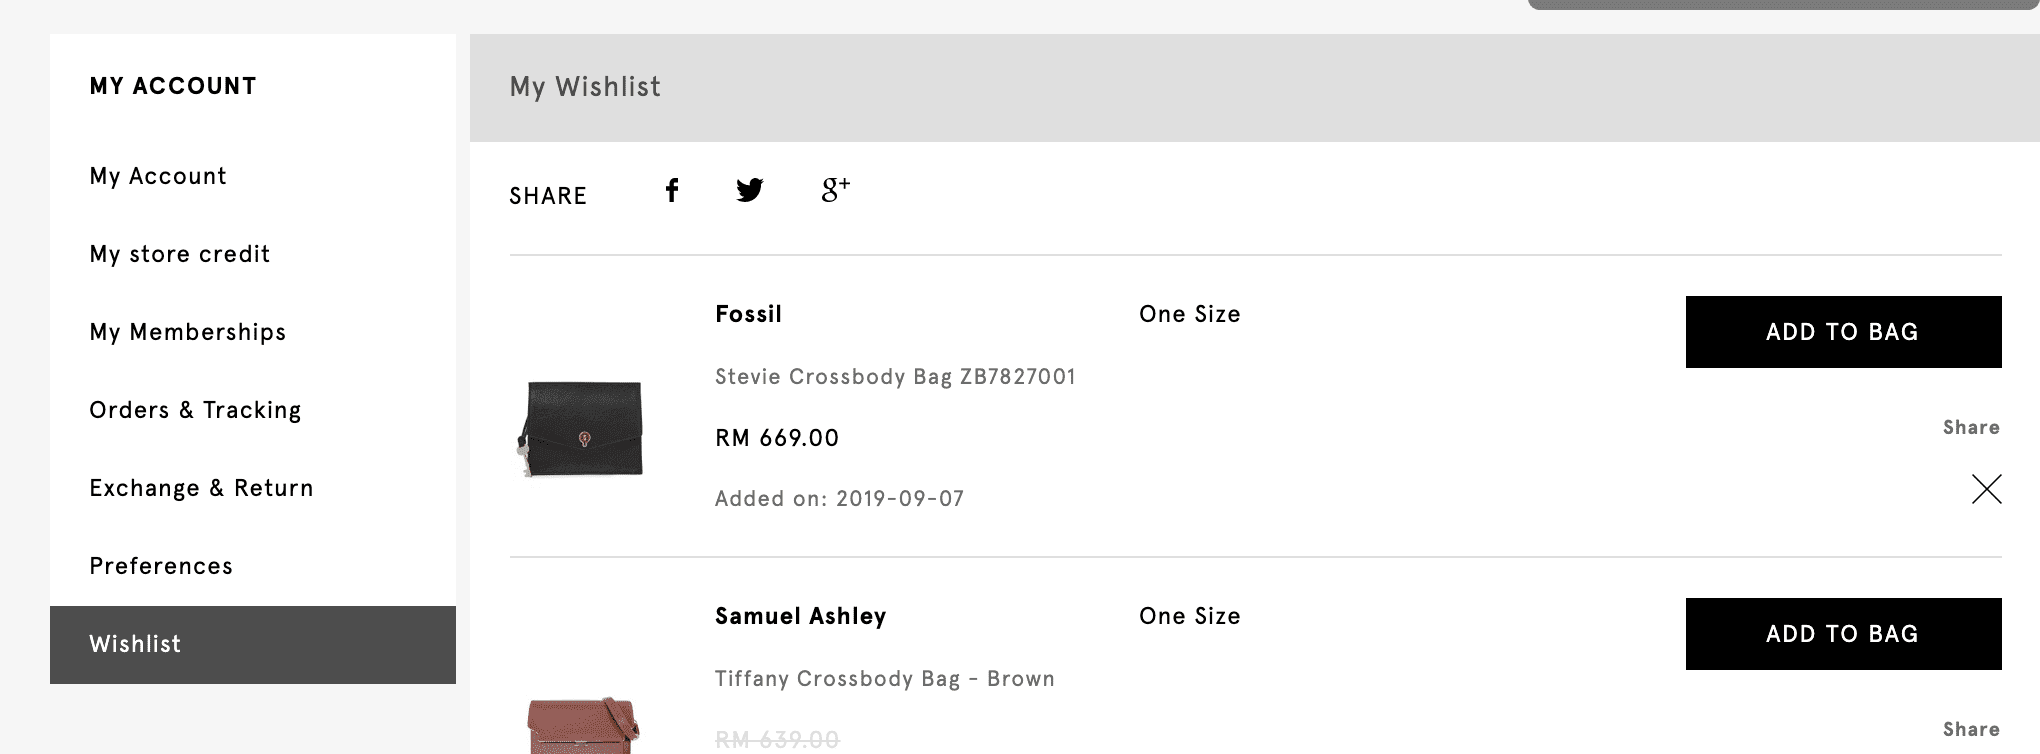The image size is (2040, 754).
Task: Open Stevie Crossbody Bag ZB7827001 product link
Action: coord(895,377)
